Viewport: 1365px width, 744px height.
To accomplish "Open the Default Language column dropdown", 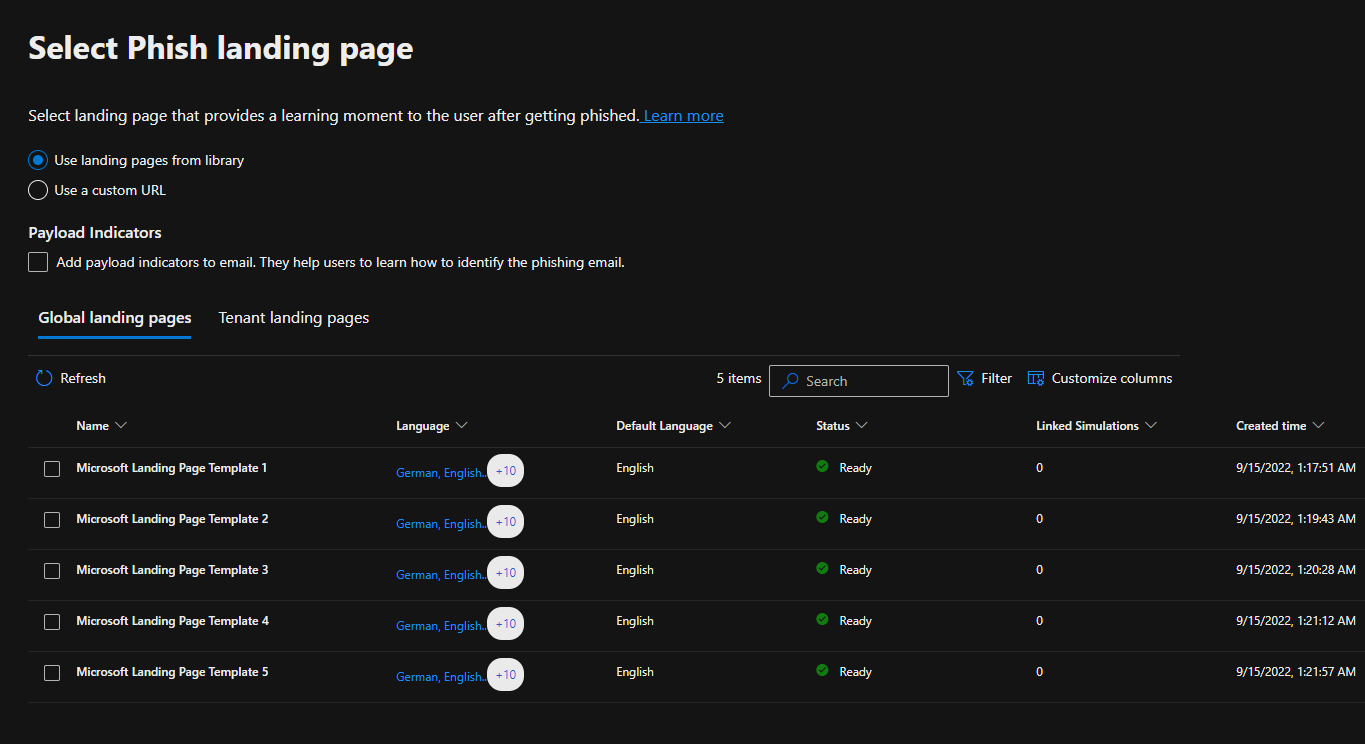I will (x=725, y=426).
